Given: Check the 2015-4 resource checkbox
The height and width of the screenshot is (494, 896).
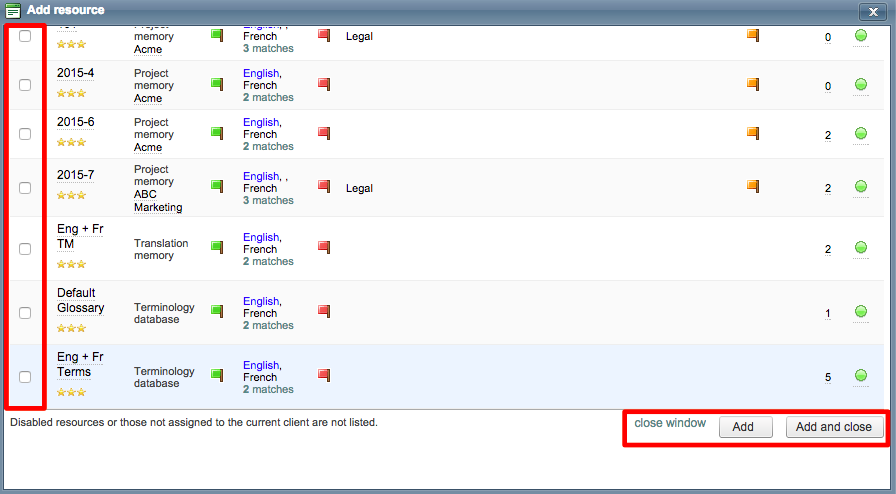Looking at the screenshot, I should pyautogui.click(x=25, y=85).
